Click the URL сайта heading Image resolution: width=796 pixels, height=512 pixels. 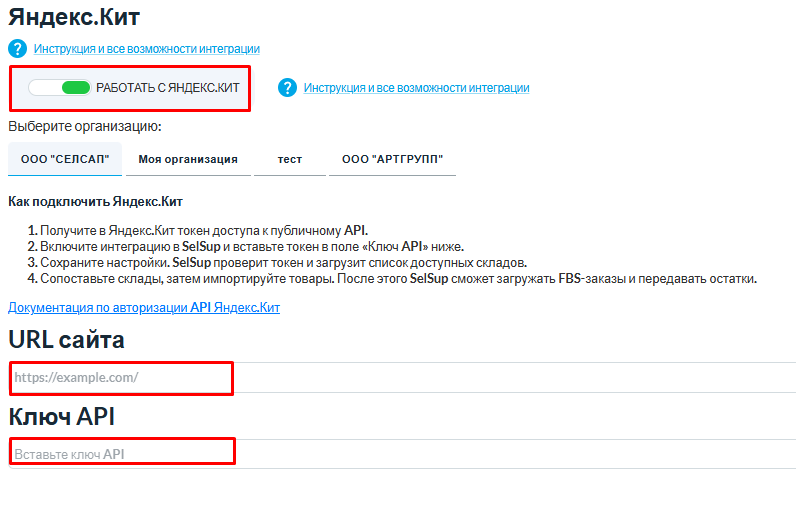(x=67, y=339)
